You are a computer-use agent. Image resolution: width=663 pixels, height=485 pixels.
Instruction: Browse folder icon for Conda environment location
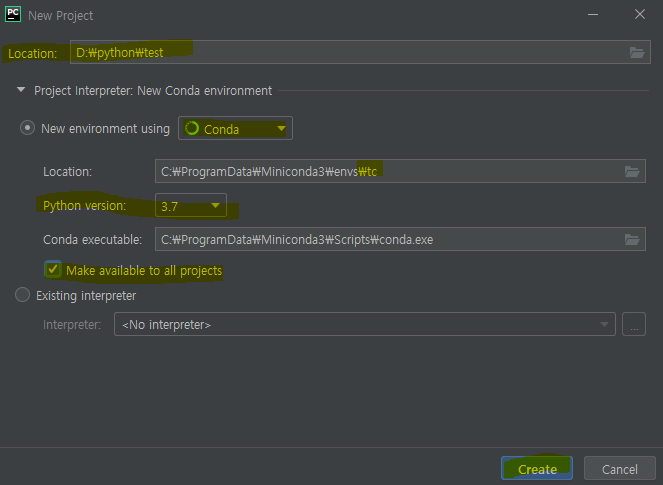point(632,171)
